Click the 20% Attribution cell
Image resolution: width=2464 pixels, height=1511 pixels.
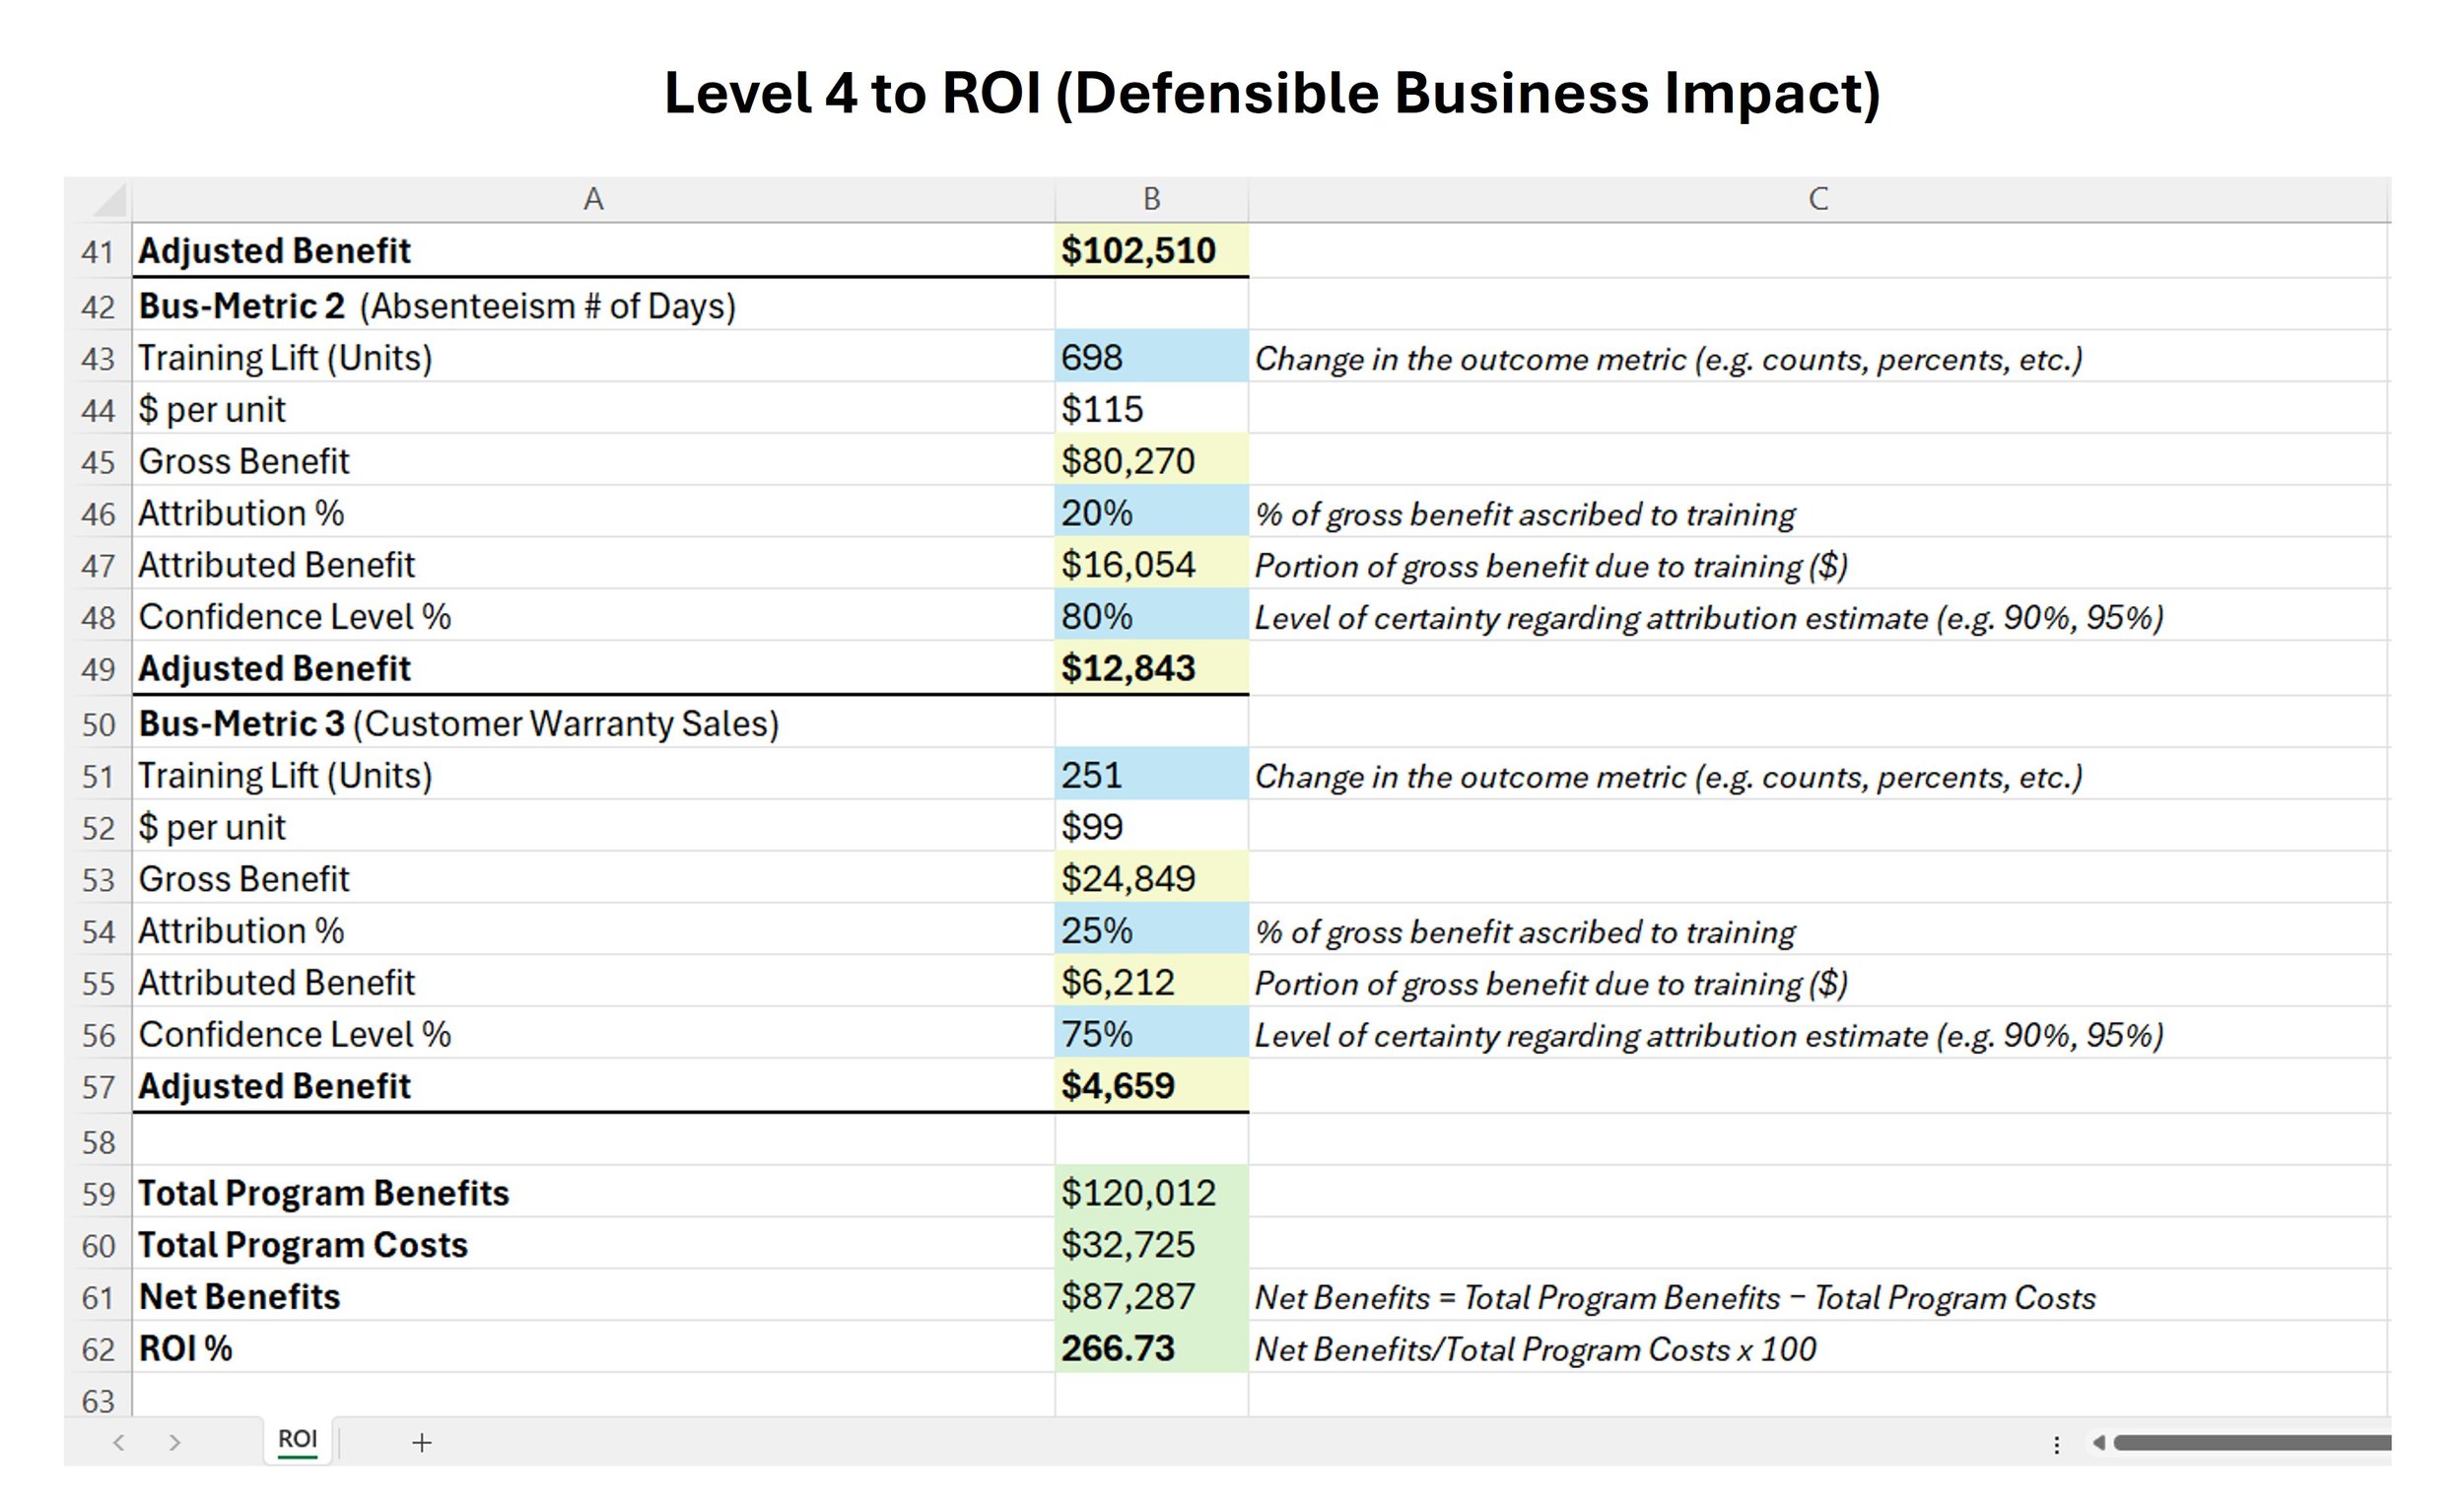(x=1150, y=513)
